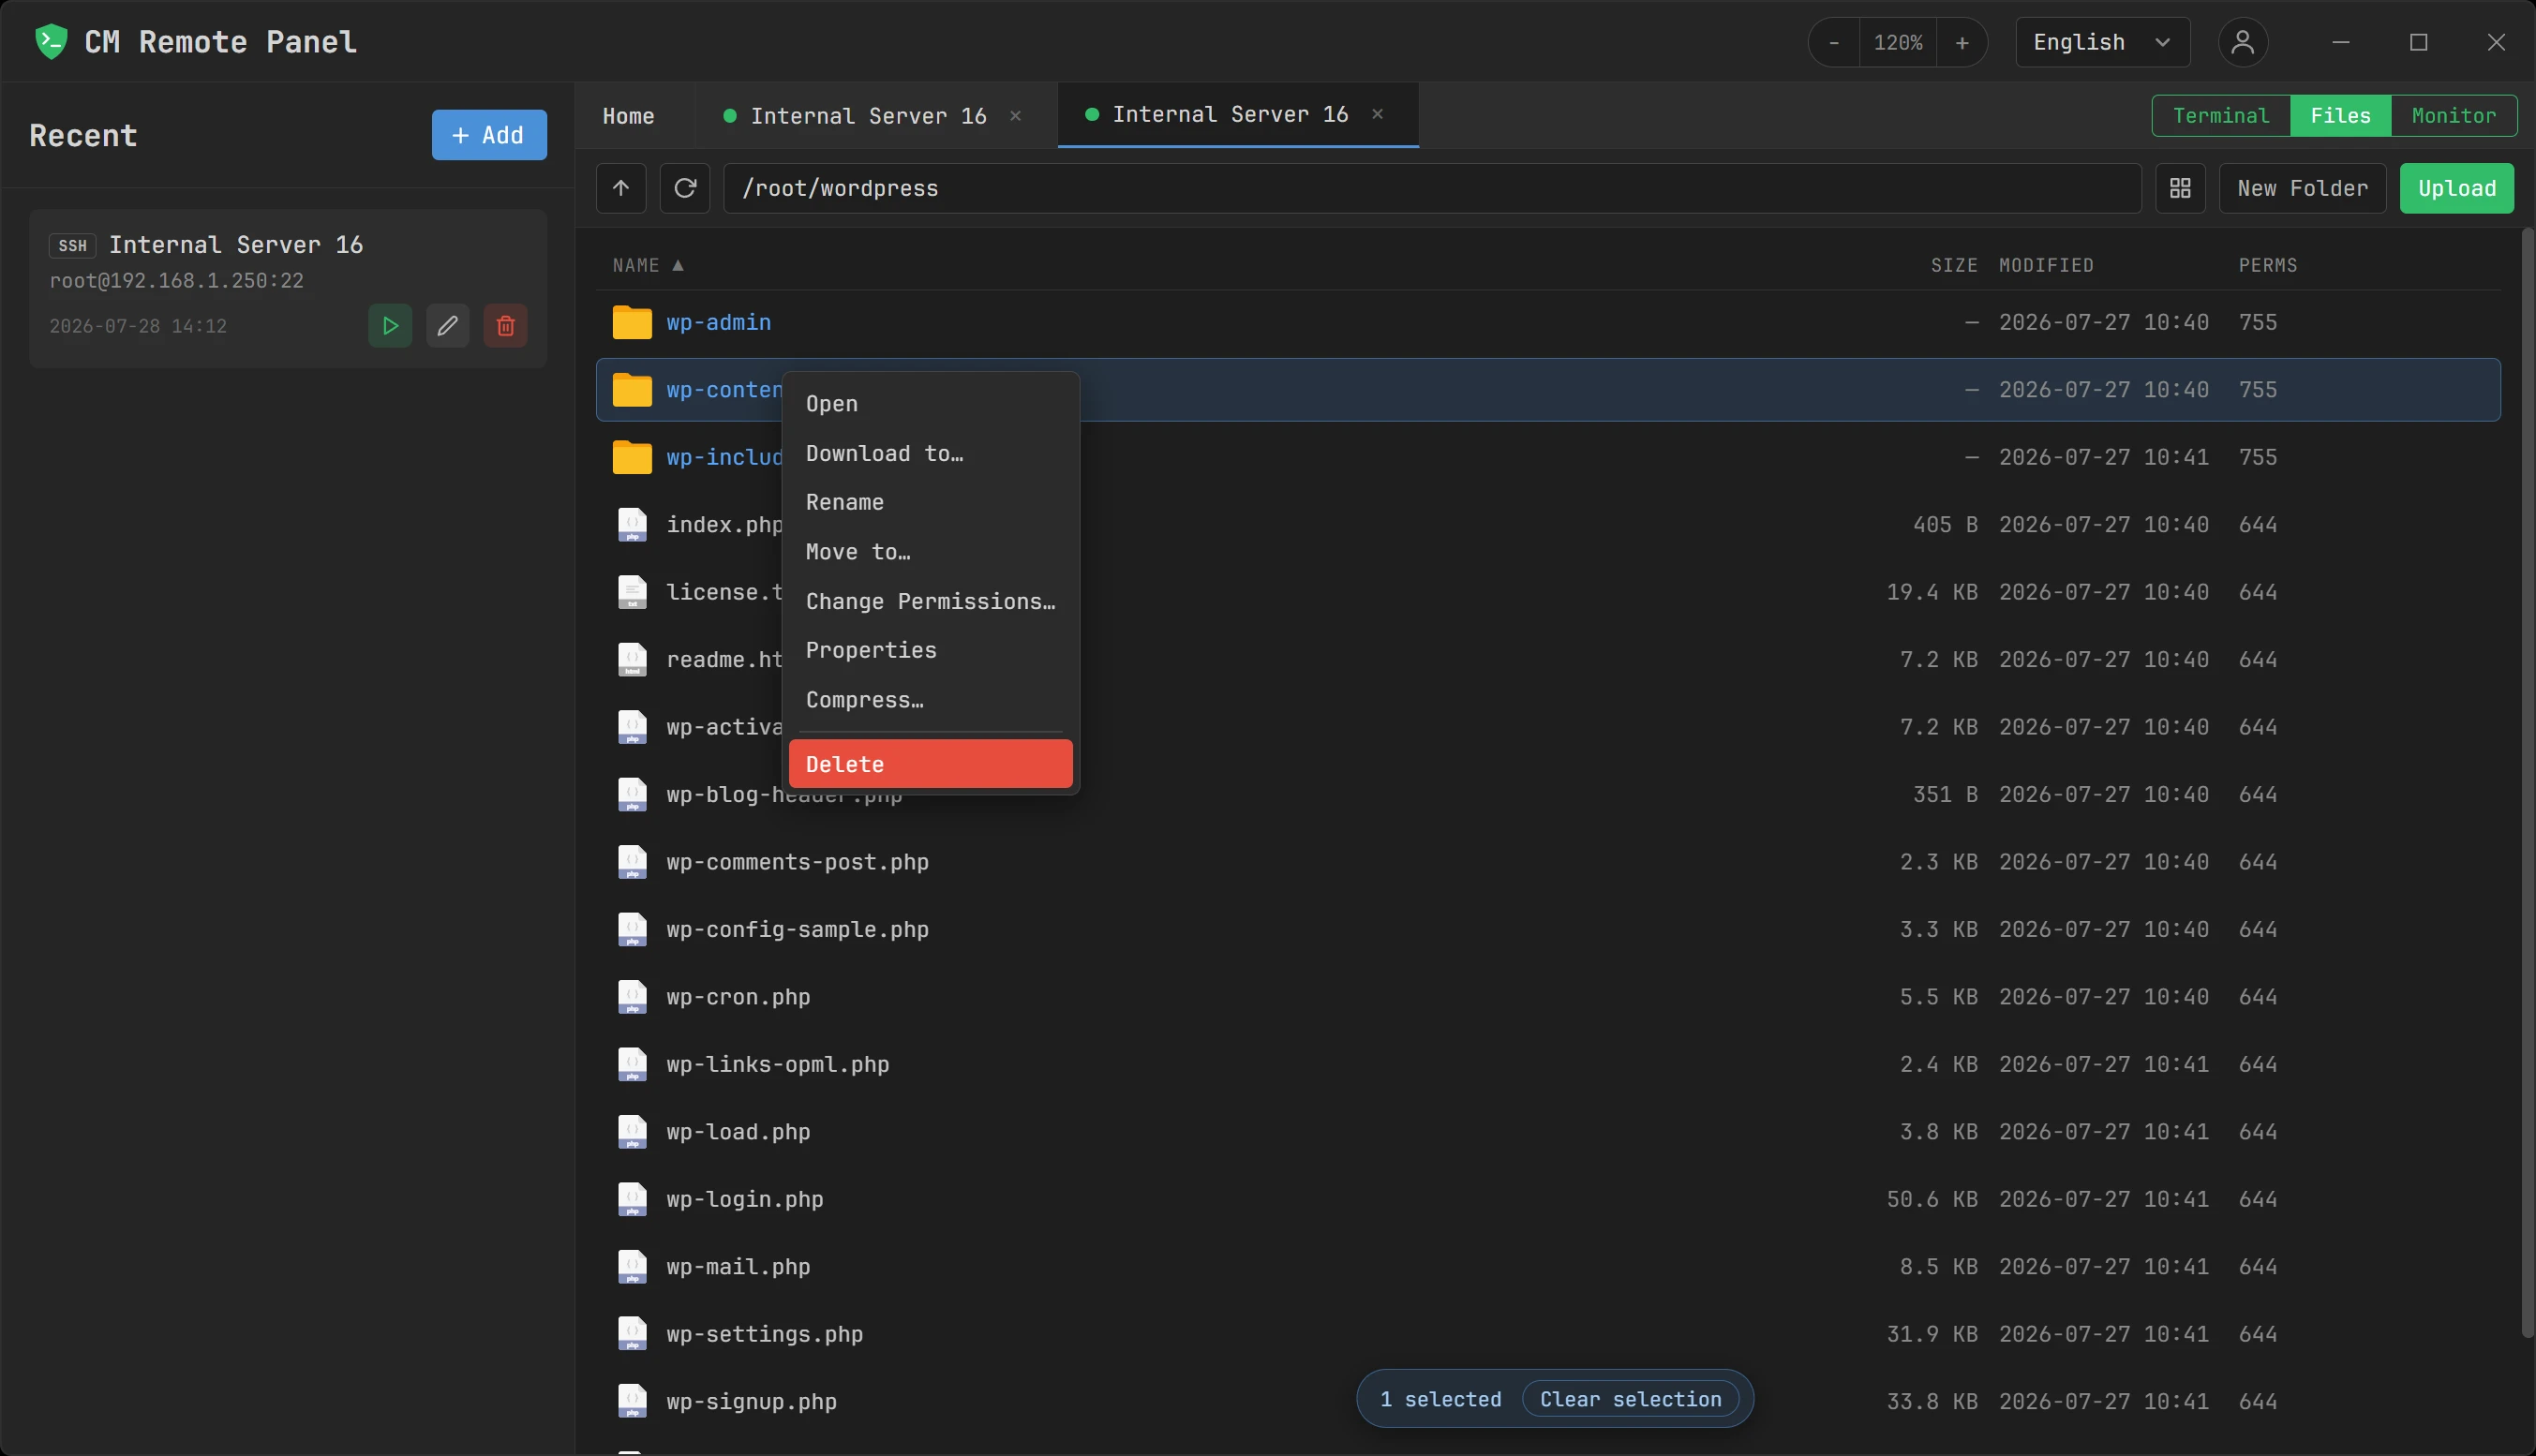Choose Open from the context menu

(x=930, y=404)
